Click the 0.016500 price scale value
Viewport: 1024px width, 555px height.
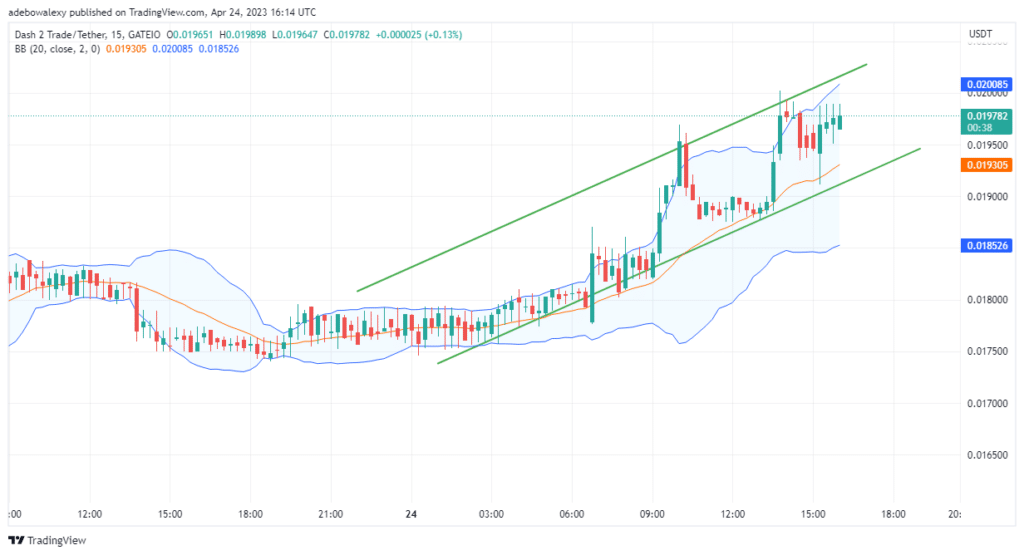click(x=987, y=455)
